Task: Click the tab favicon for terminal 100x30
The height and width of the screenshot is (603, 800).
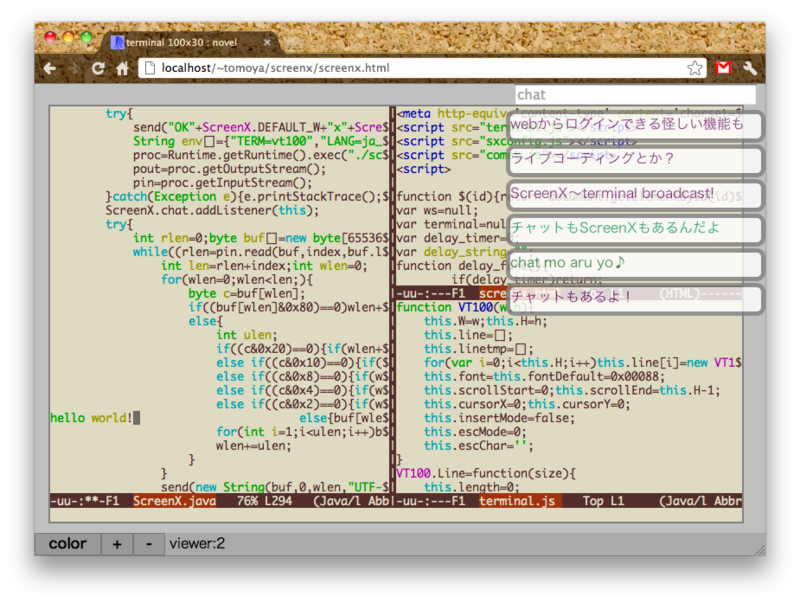Action: 117,42
